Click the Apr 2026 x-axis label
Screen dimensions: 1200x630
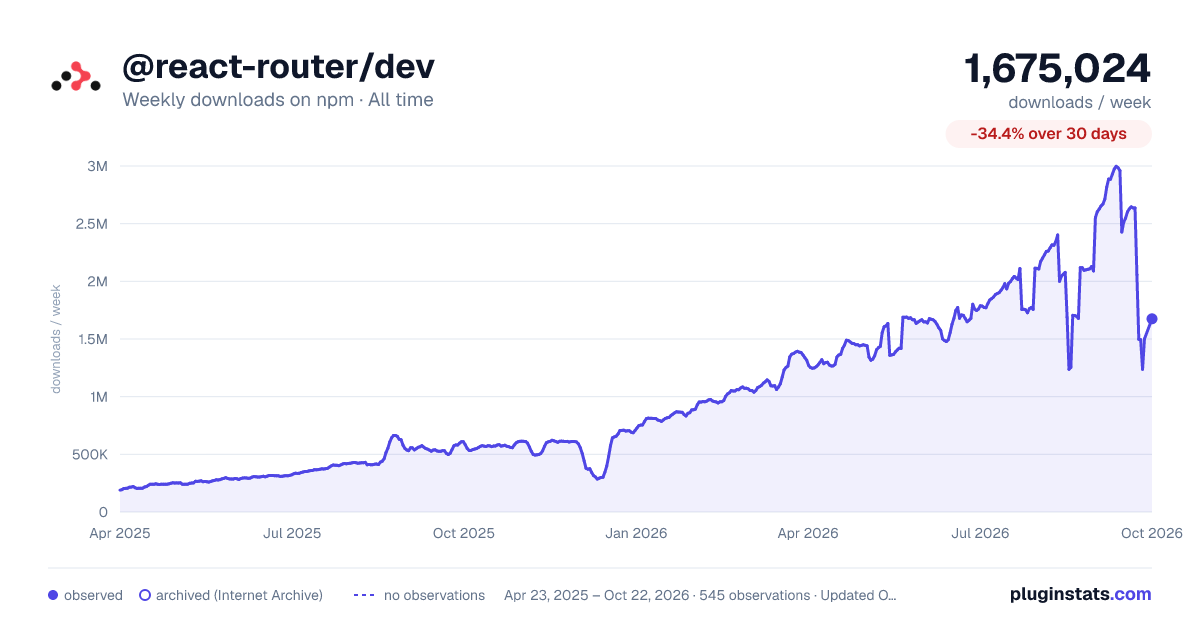click(808, 533)
